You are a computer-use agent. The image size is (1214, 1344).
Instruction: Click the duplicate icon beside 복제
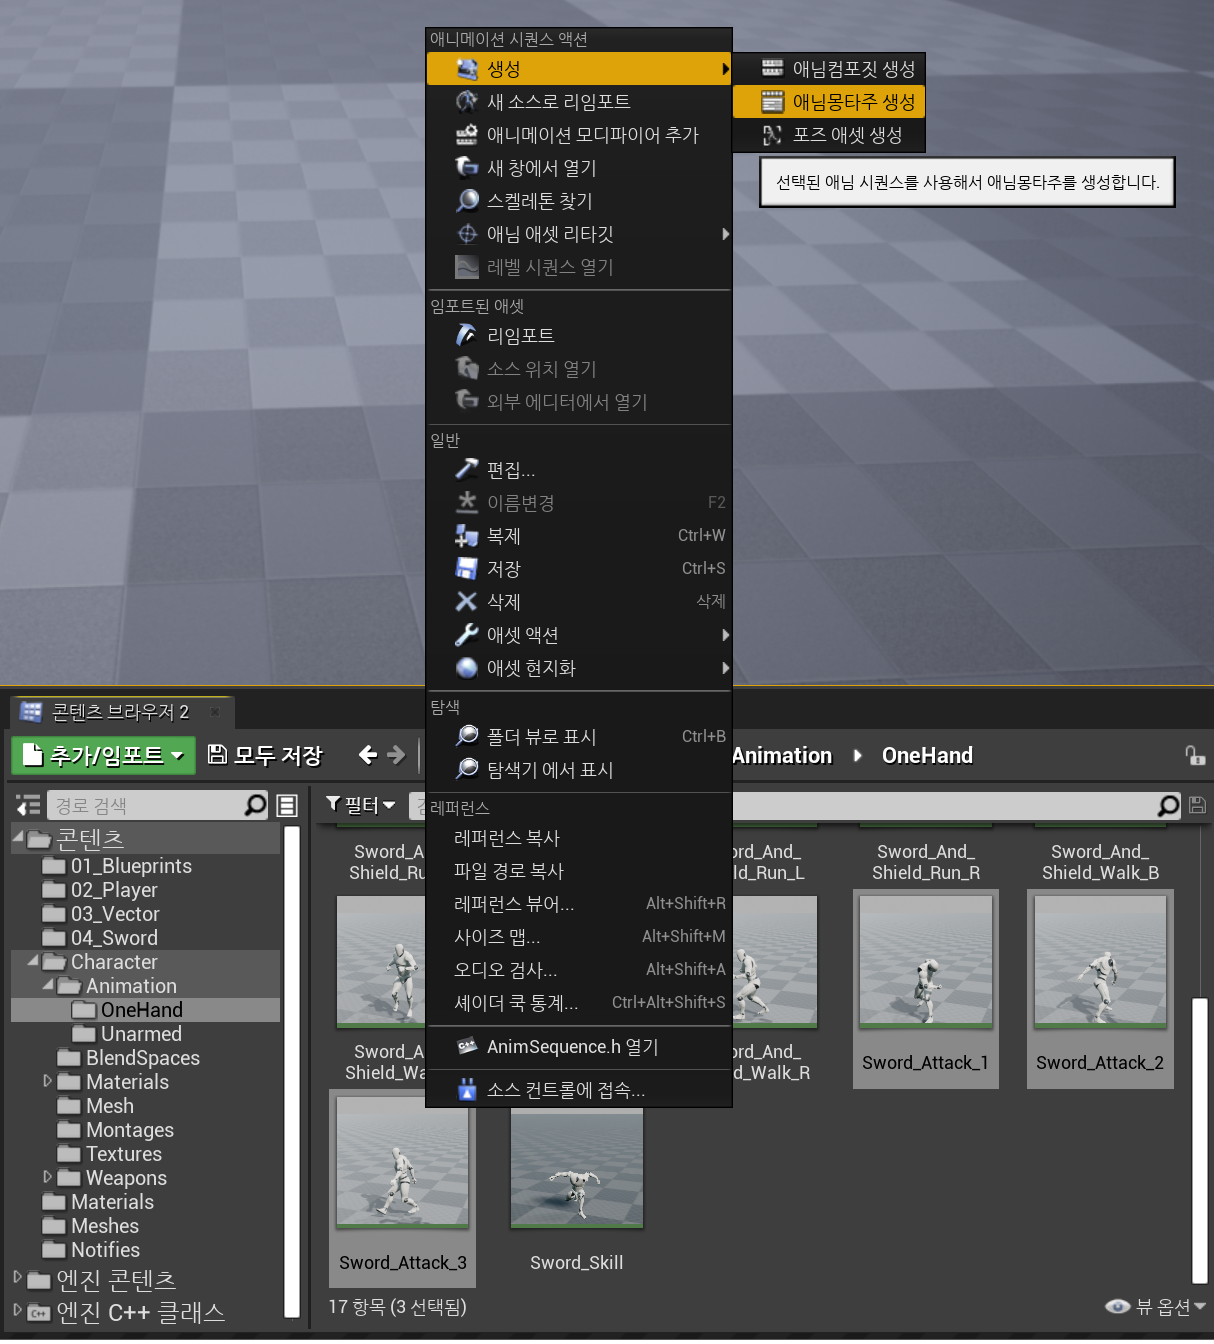[x=467, y=536]
